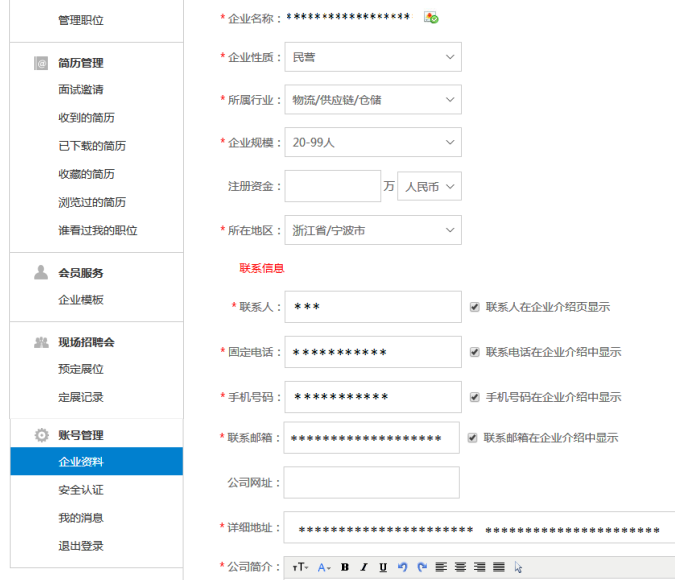This screenshot has height=586, width=675.
Task: Click the 公司网址 input field
Action: click(x=371, y=482)
